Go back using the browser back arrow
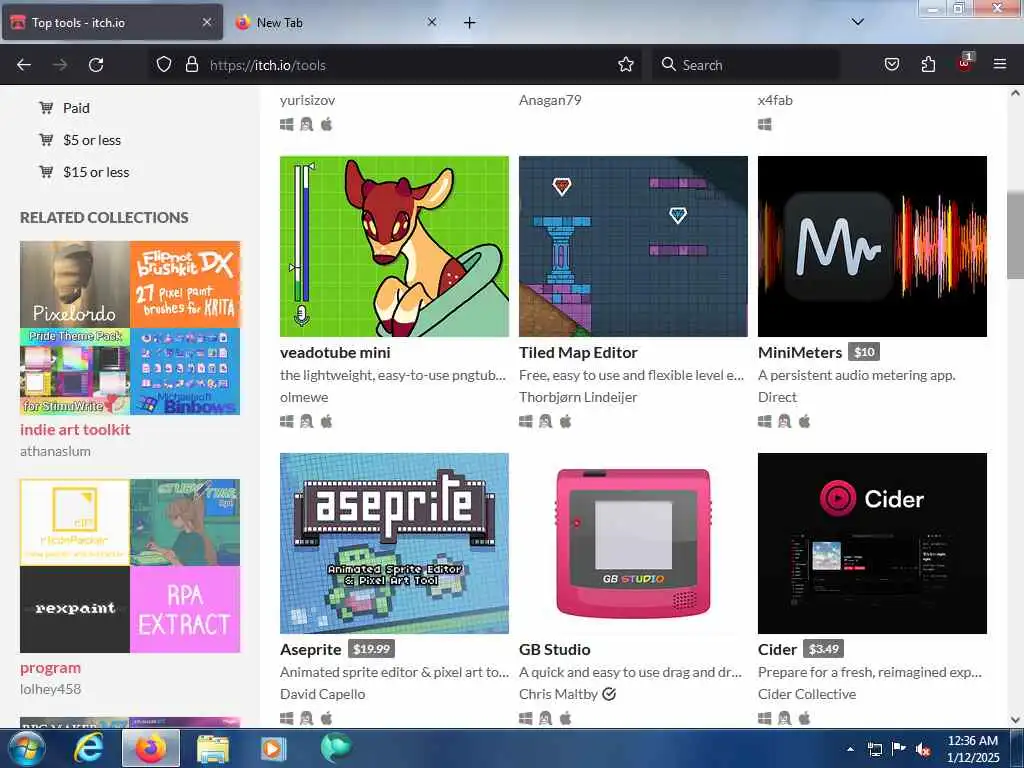The height and width of the screenshot is (768, 1024). [24, 65]
